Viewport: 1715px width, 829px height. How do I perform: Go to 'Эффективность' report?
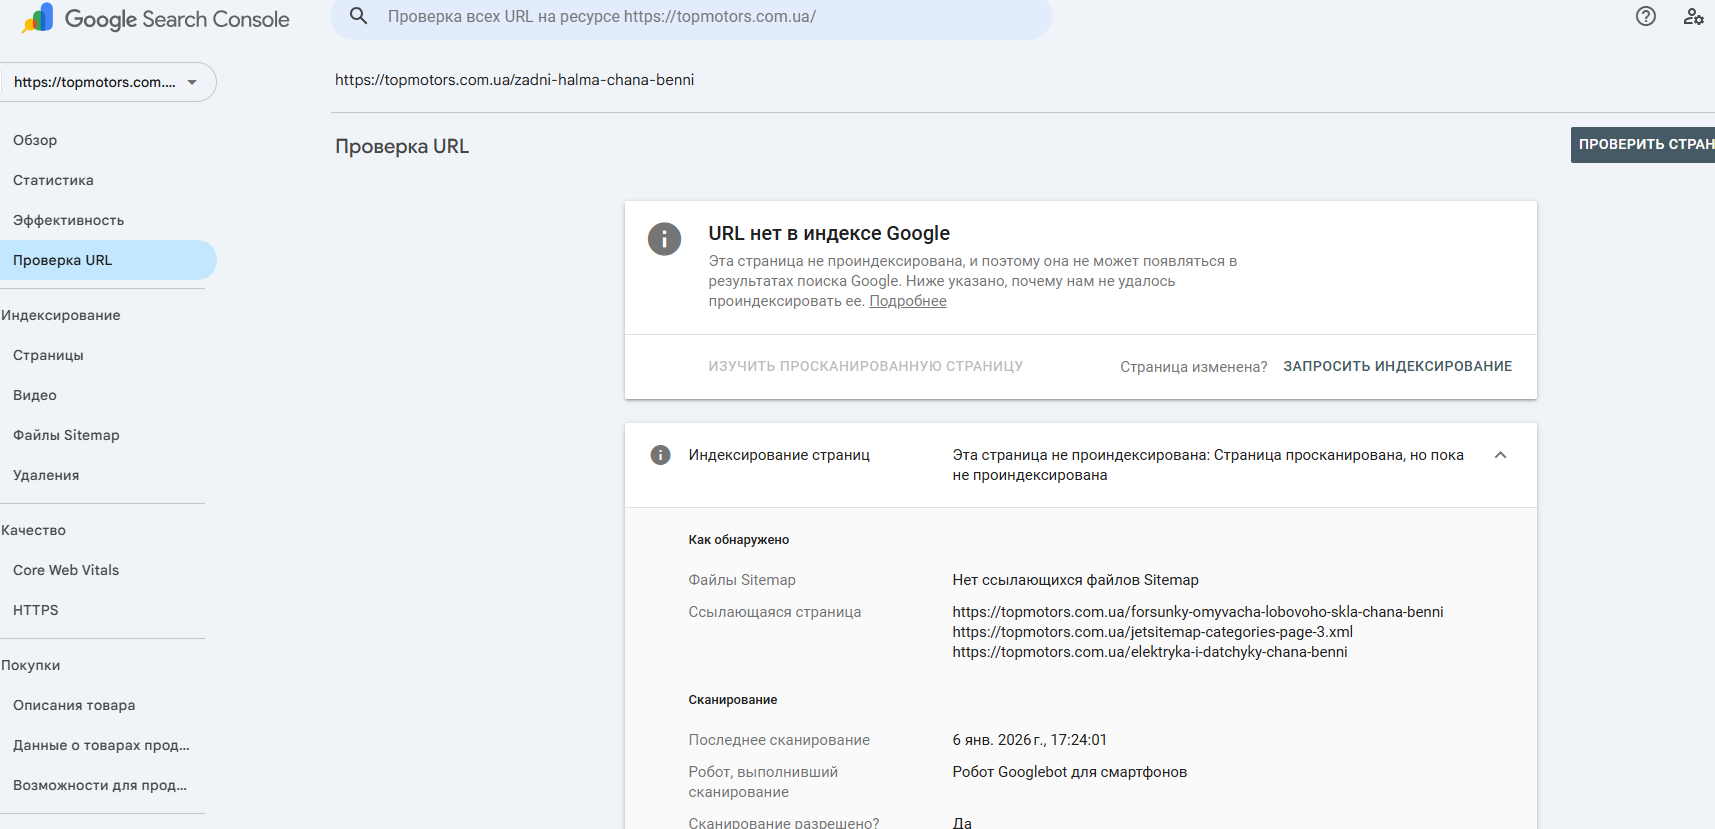[69, 220]
